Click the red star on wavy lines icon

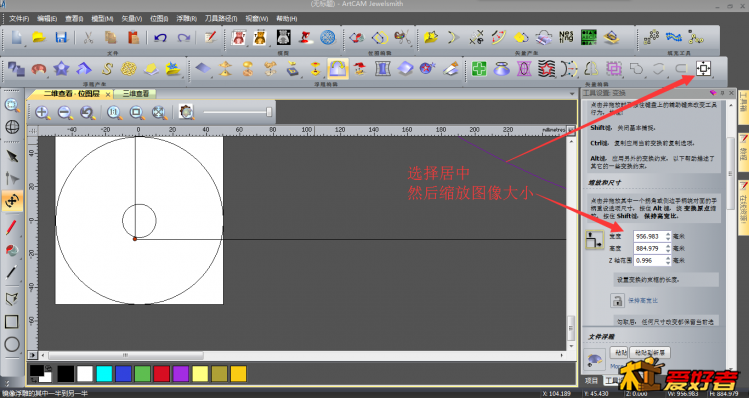click(x=546, y=69)
